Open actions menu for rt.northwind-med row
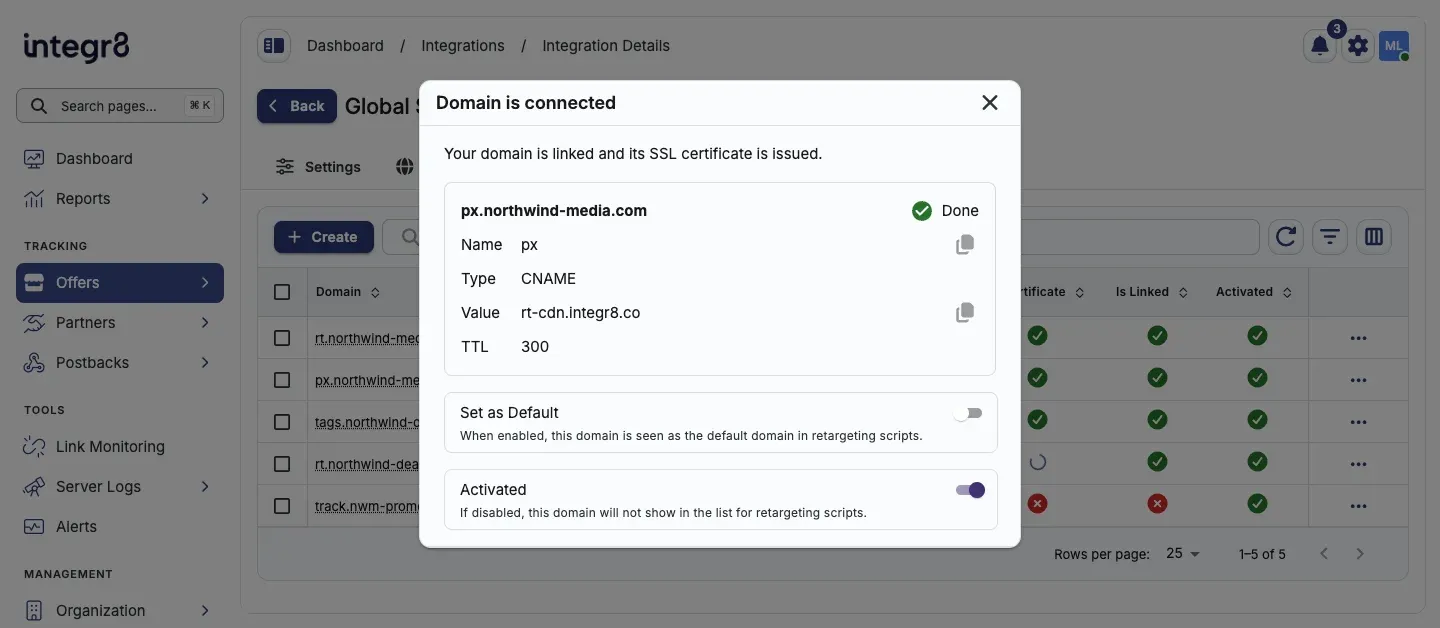Image resolution: width=1440 pixels, height=628 pixels. point(1358,338)
